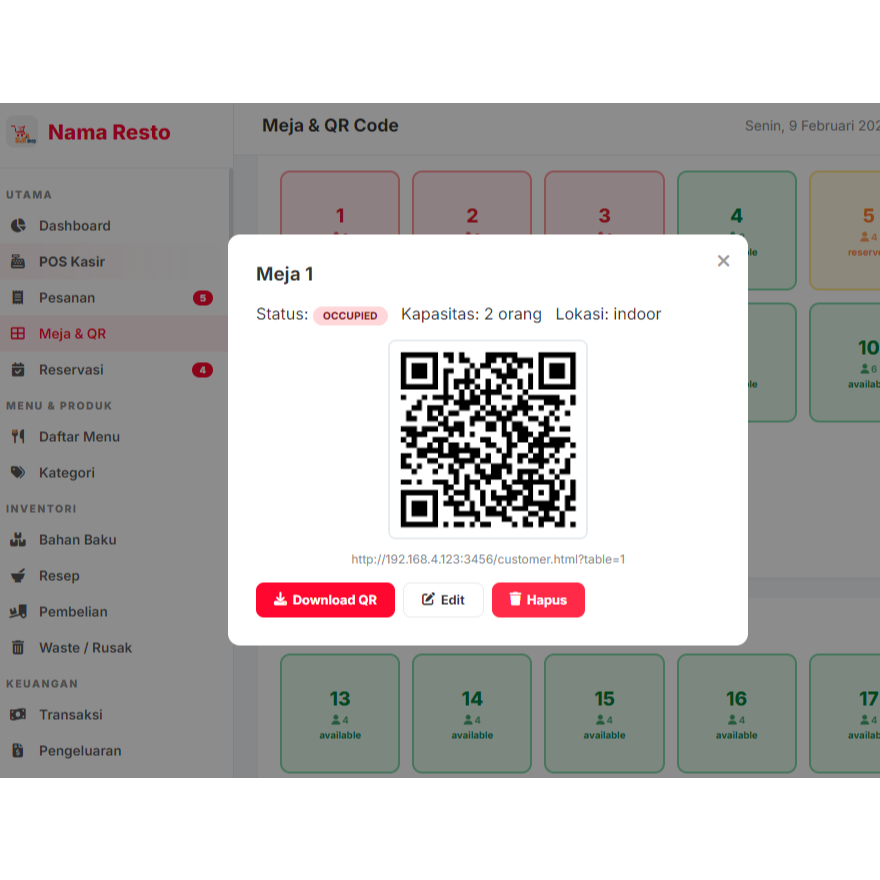Viewport: 880px width, 880px height.
Task: Click the Pembelian dolly icon
Action: [18, 611]
